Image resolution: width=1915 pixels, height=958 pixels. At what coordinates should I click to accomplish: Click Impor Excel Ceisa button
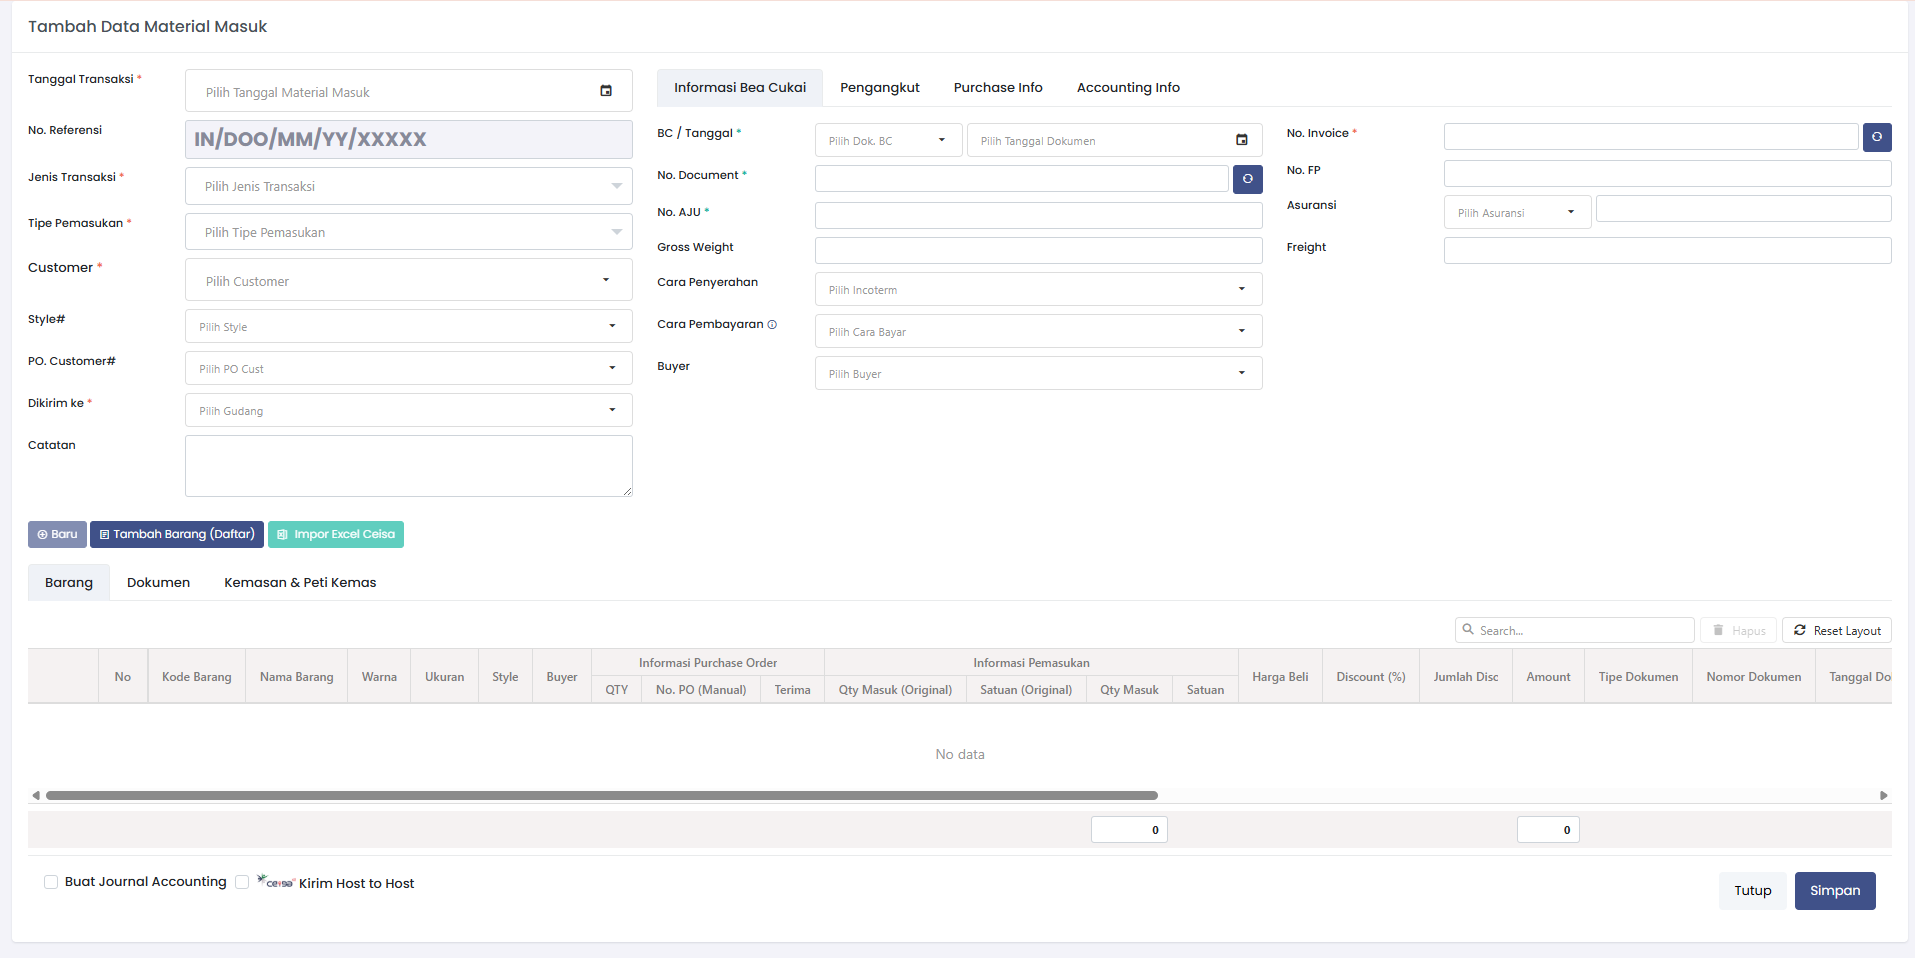click(x=336, y=534)
